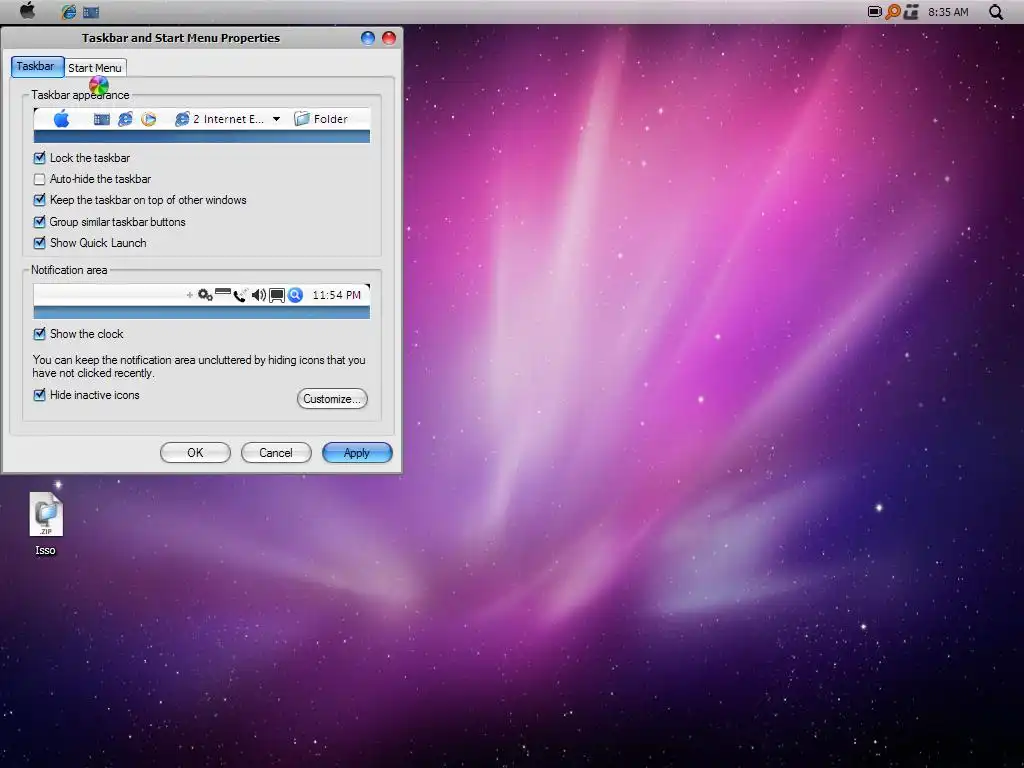Click the speaker volume icon in notification preview
Image resolution: width=1024 pixels, height=768 pixels.
click(x=259, y=295)
